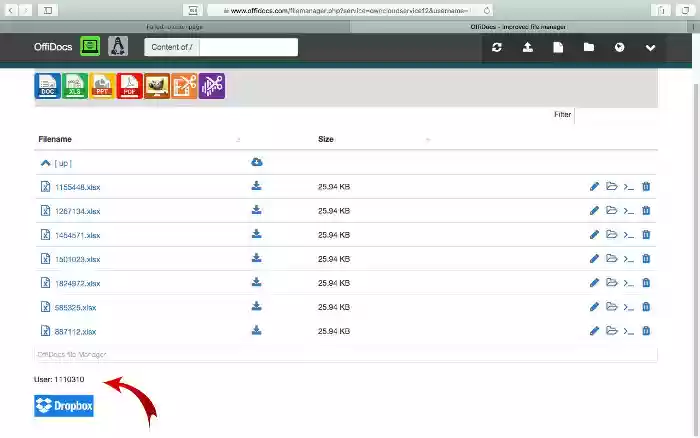Click the page vertical scrollbar
This screenshot has height=438, width=700.
(696, 259)
